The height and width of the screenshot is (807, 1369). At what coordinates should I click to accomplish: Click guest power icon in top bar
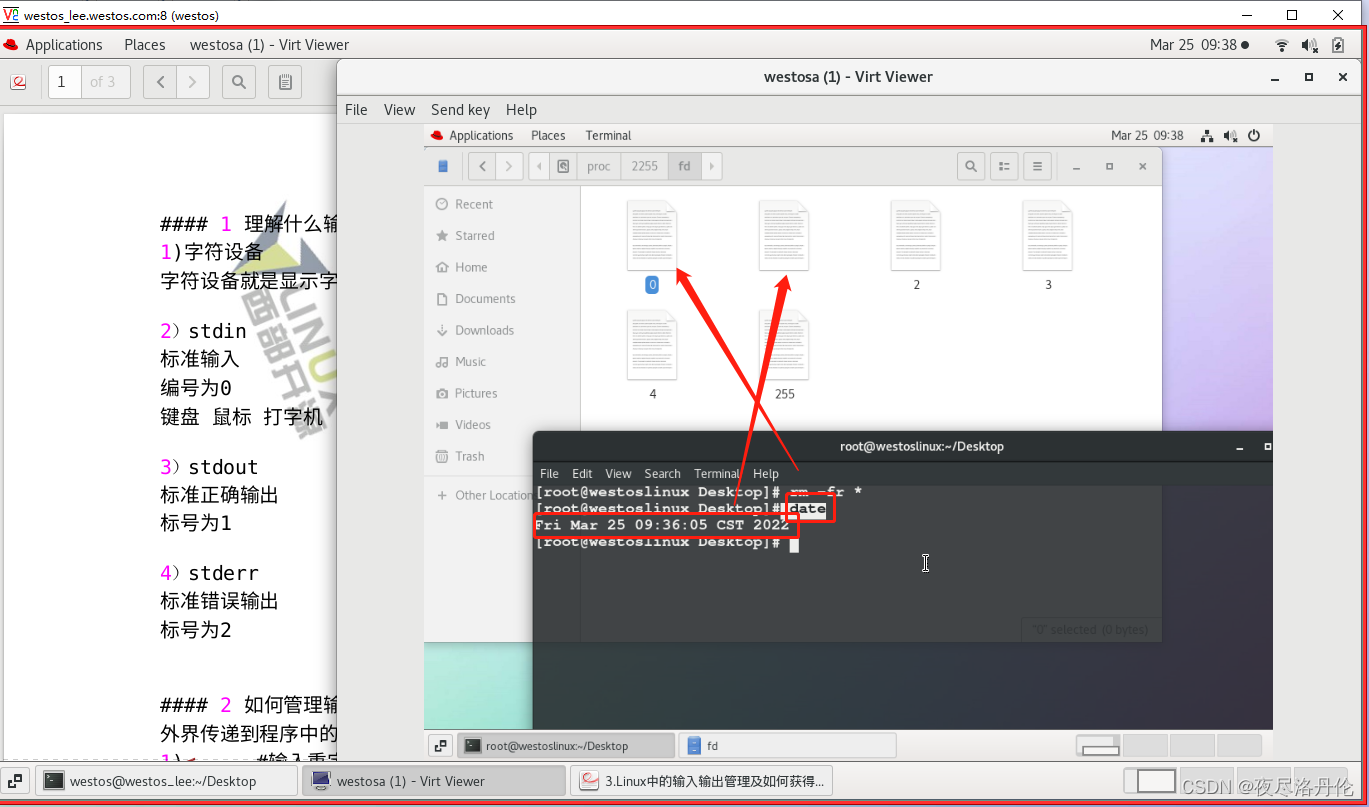[1253, 136]
